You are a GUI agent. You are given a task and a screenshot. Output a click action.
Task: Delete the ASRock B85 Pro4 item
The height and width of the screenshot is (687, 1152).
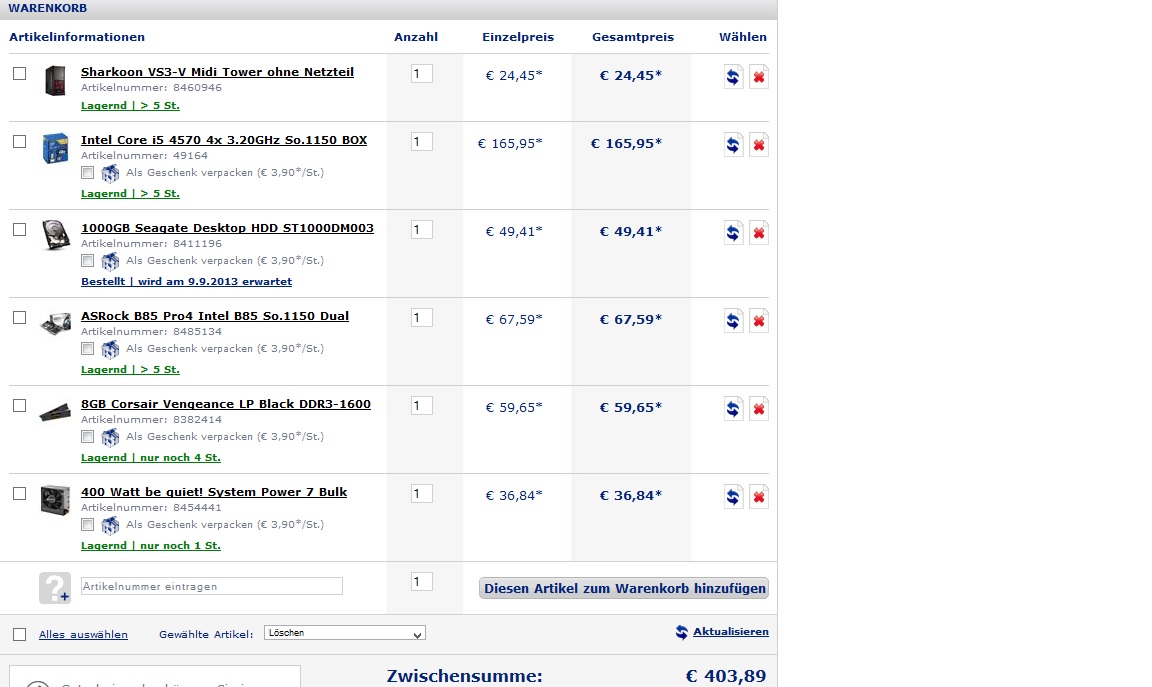tap(759, 321)
